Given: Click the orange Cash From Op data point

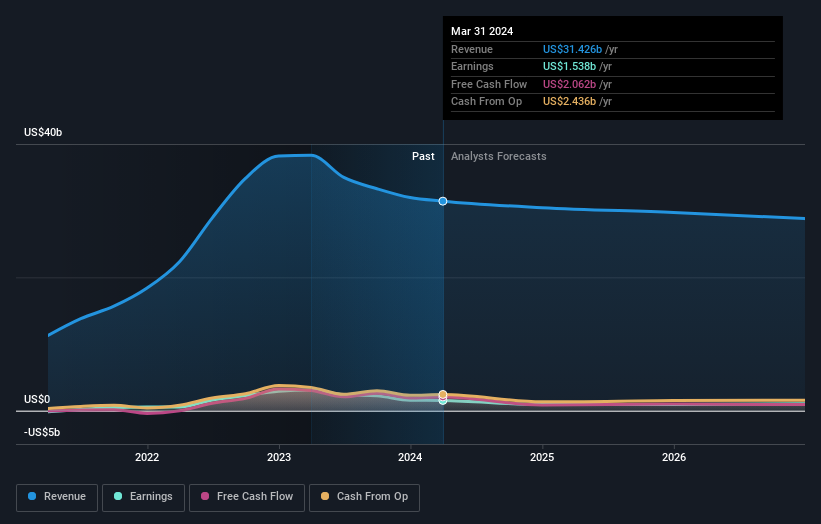Looking at the screenshot, I should [x=443, y=394].
